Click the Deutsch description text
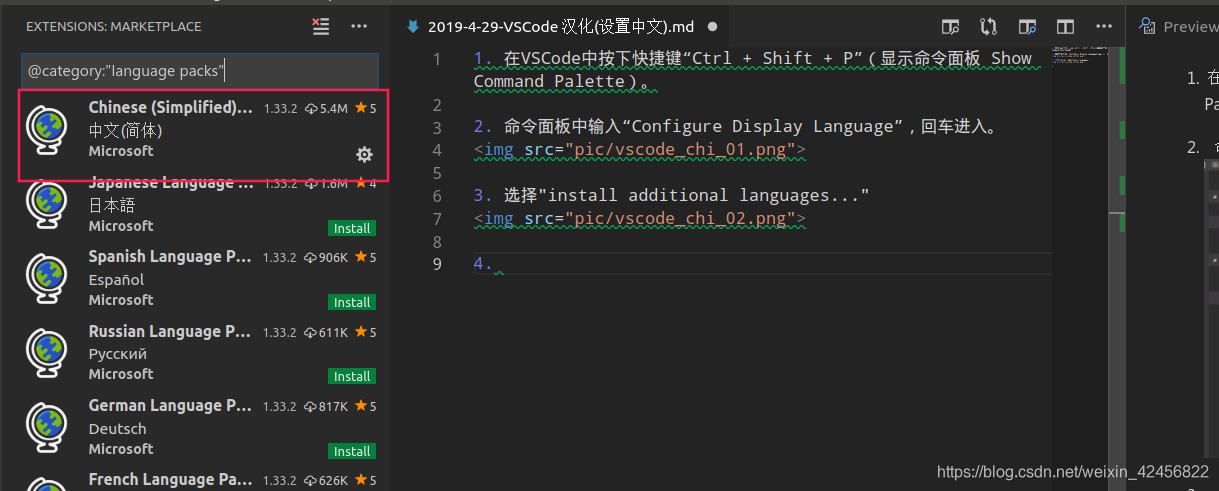This screenshot has width=1219, height=491. click(x=117, y=429)
